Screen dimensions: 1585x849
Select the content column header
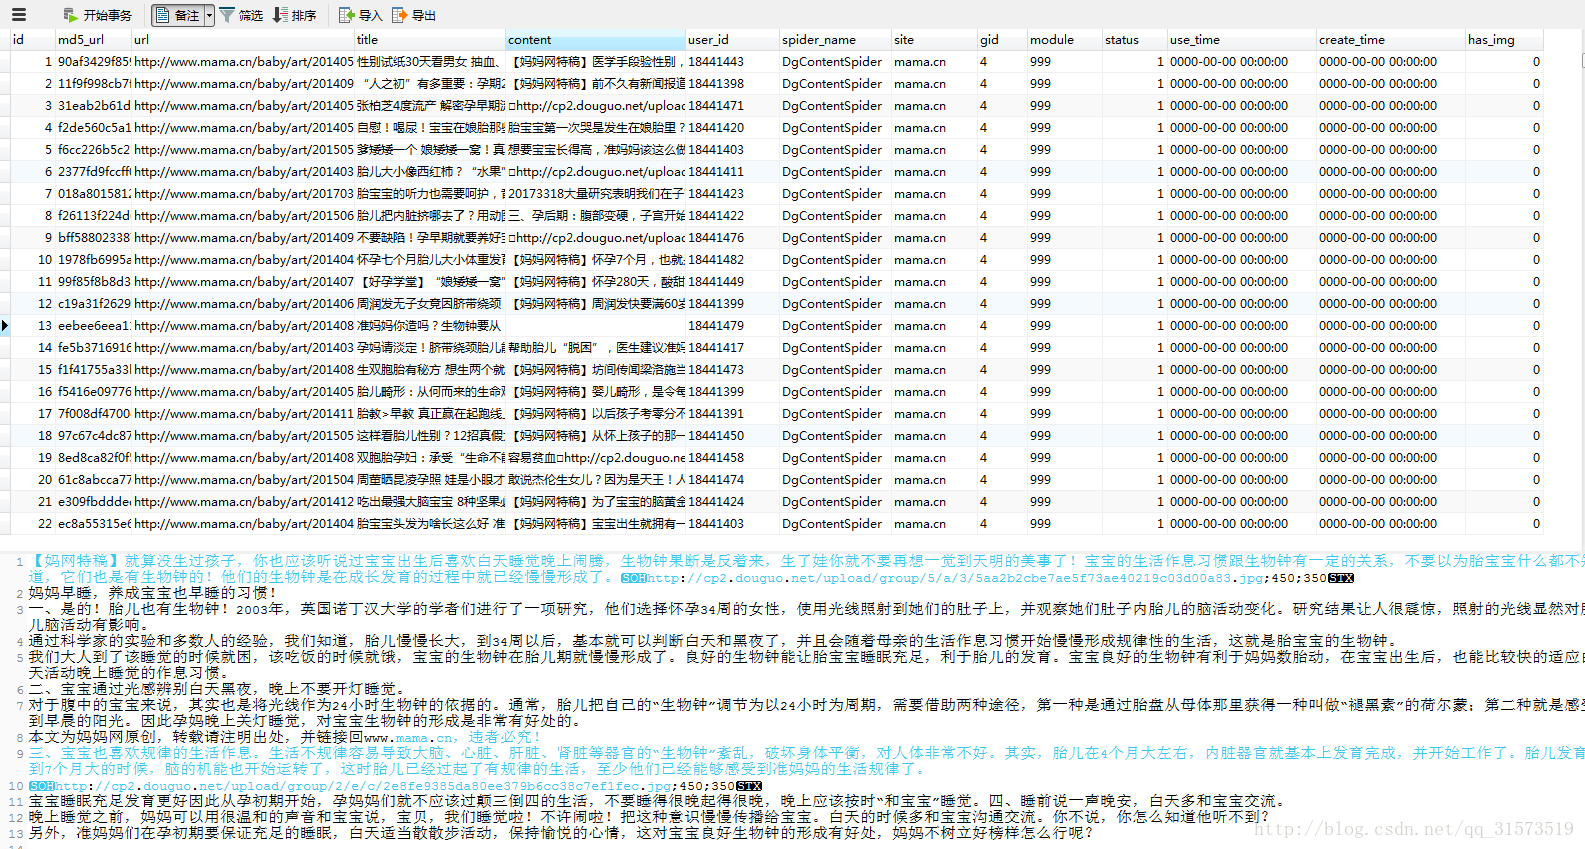(x=595, y=40)
